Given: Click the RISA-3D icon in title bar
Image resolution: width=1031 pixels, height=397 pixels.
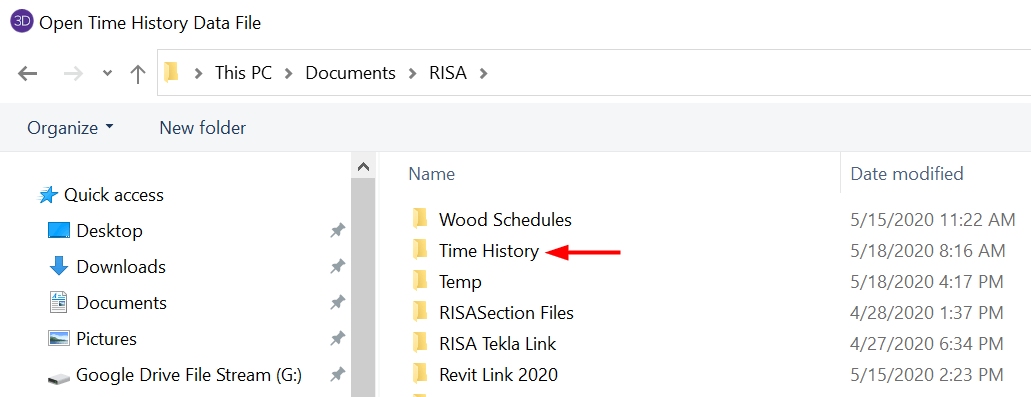Looking at the screenshot, I should (x=22, y=22).
